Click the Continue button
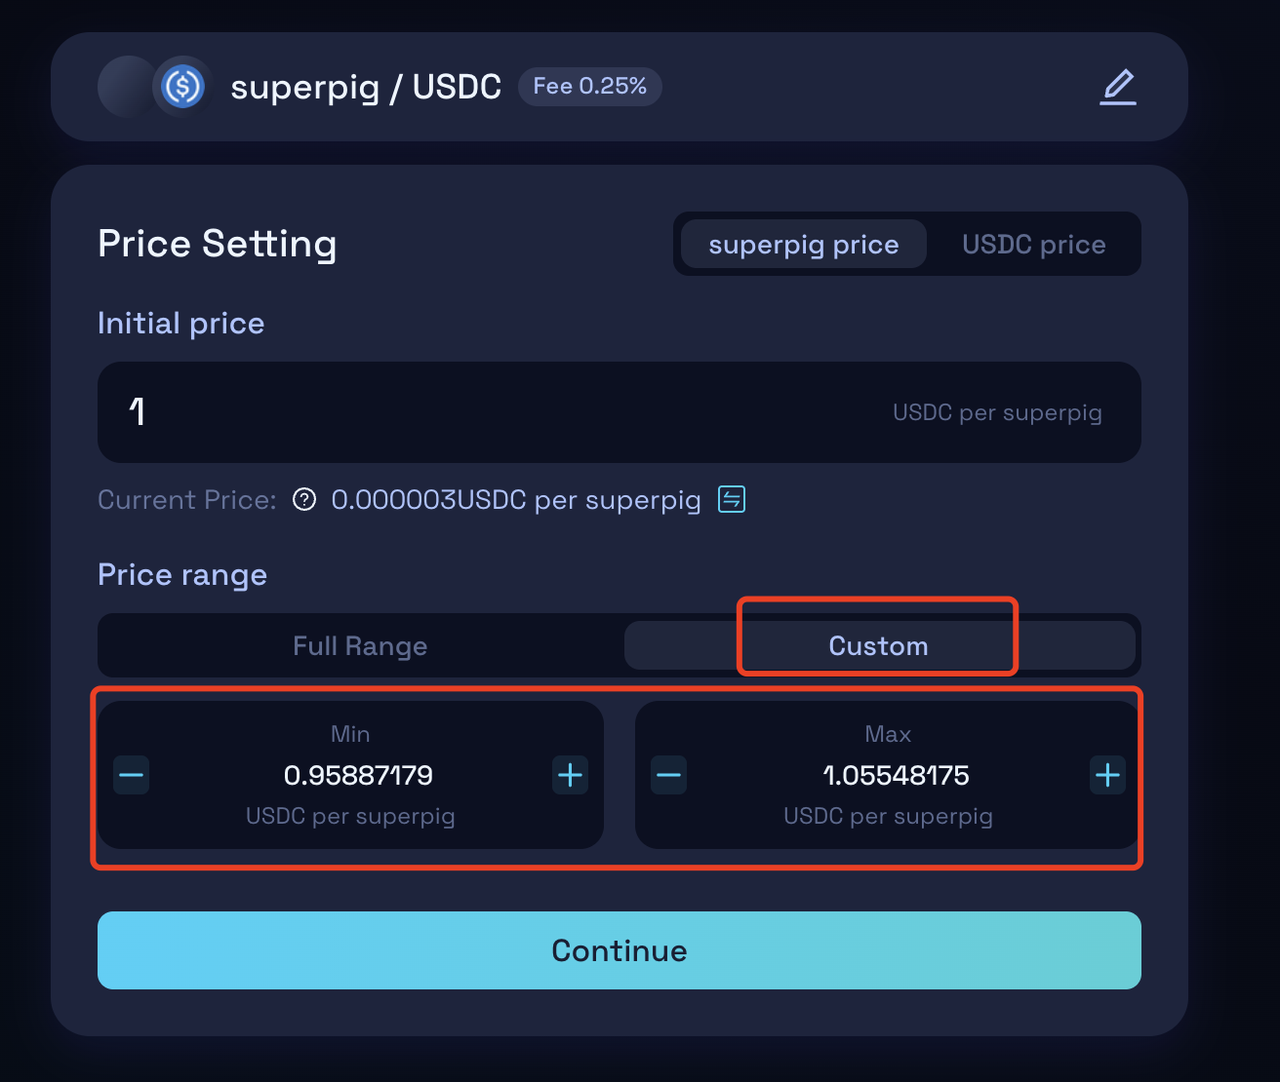The height and width of the screenshot is (1082, 1280). [x=619, y=950]
